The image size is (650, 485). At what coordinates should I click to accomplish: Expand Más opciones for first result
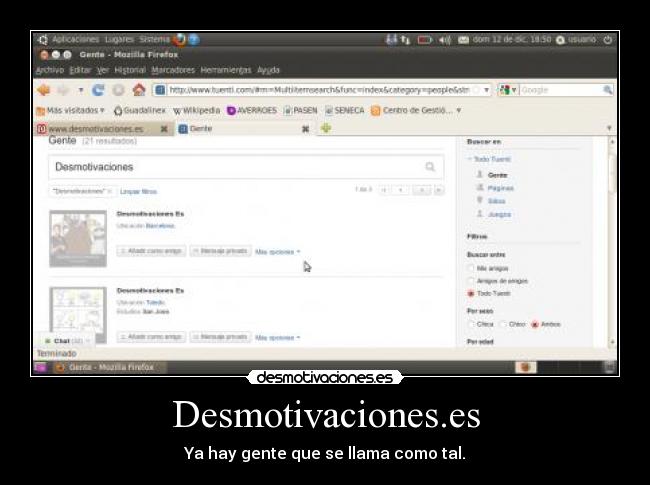(x=277, y=252)
